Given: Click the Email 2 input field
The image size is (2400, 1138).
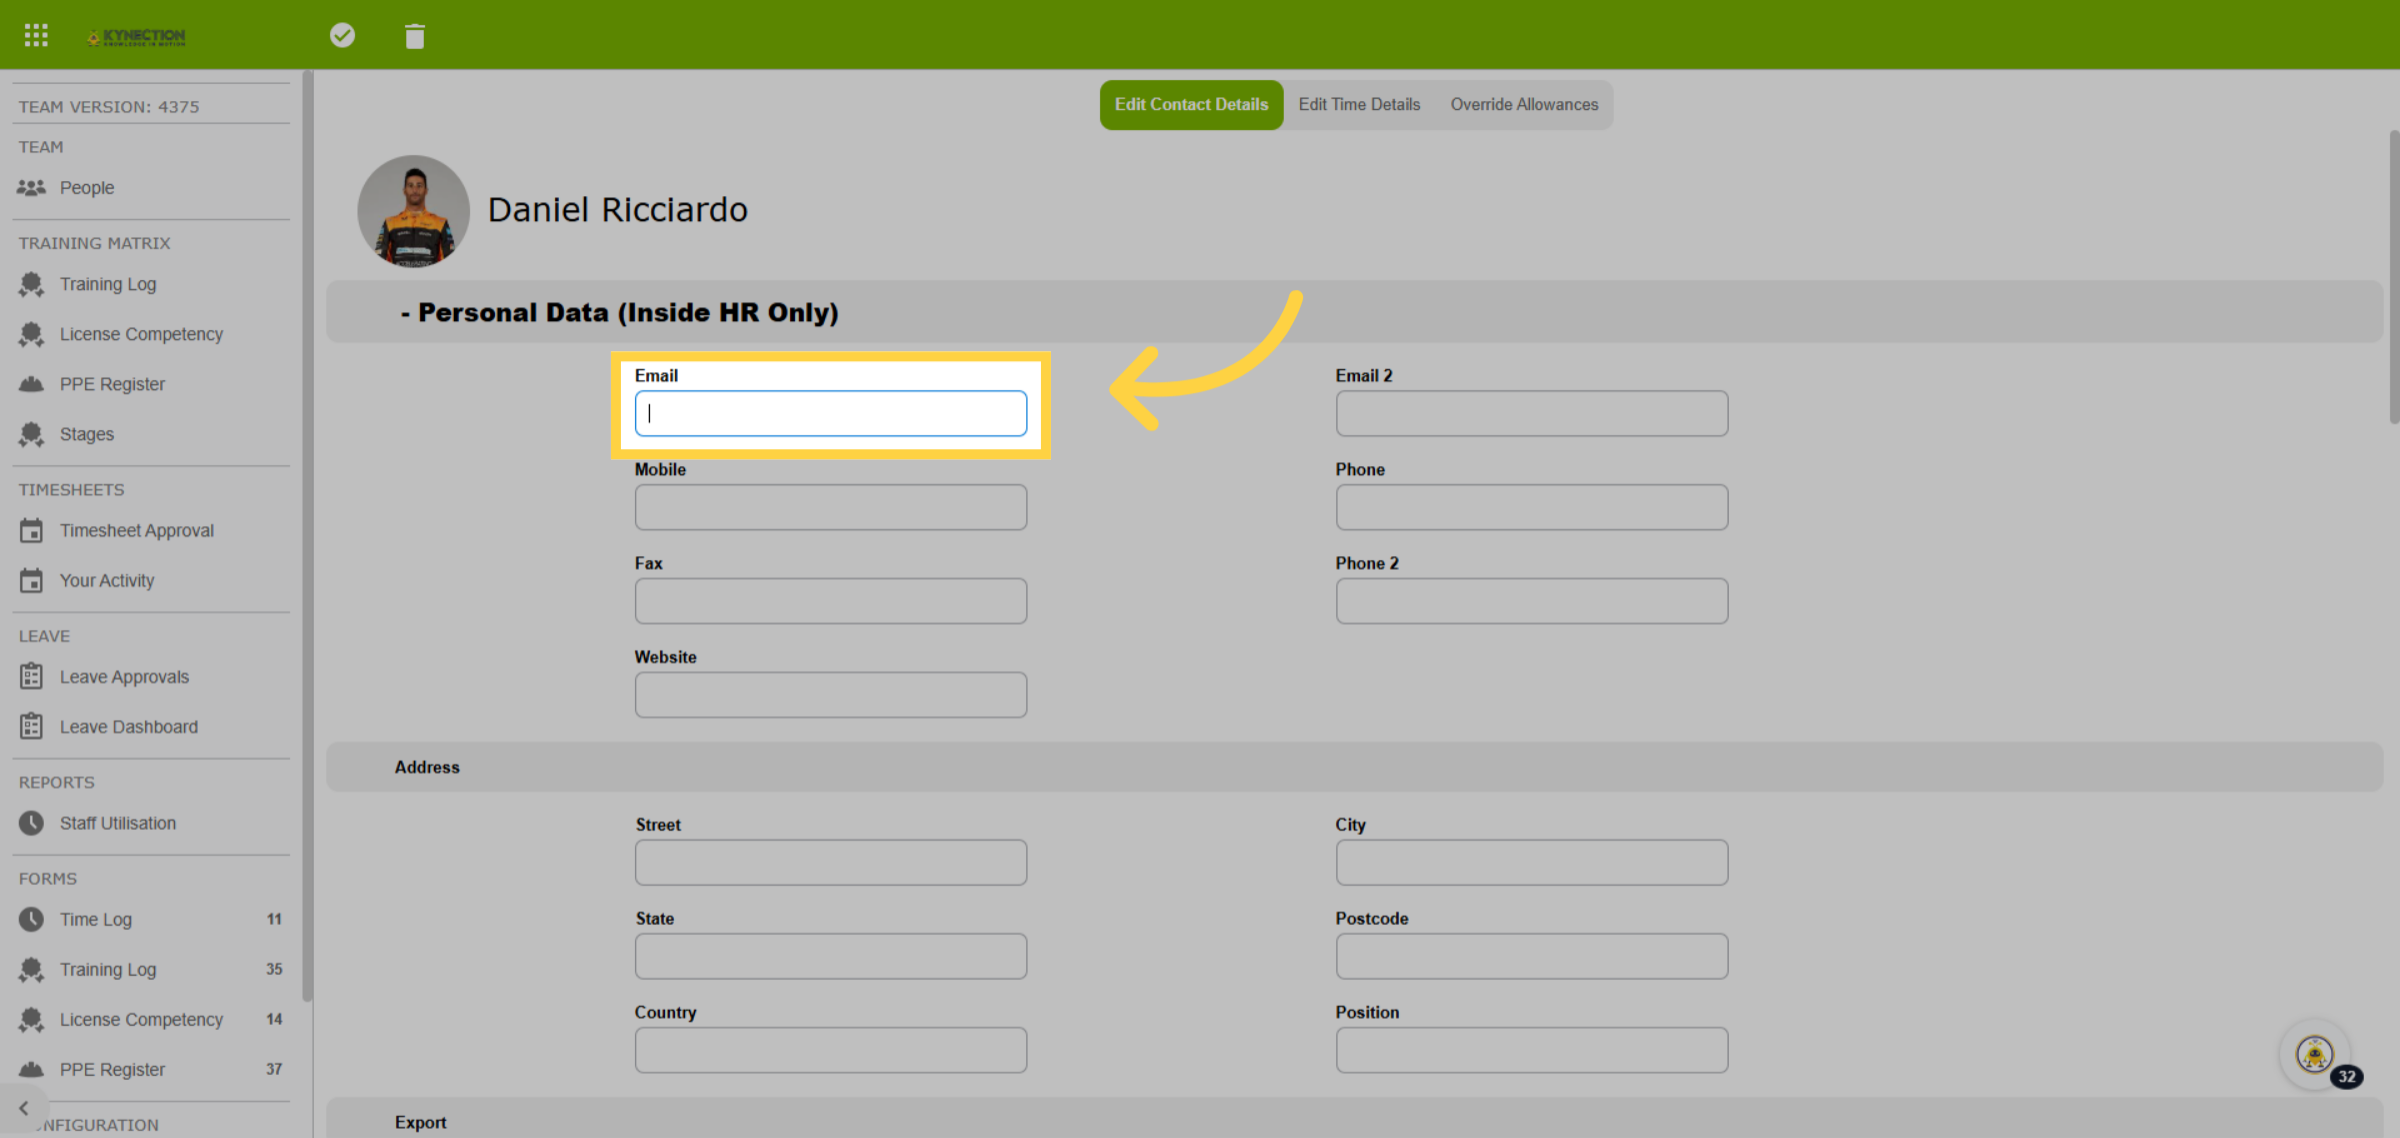Looking at the screenshot, I should [x=1531, y=413].
